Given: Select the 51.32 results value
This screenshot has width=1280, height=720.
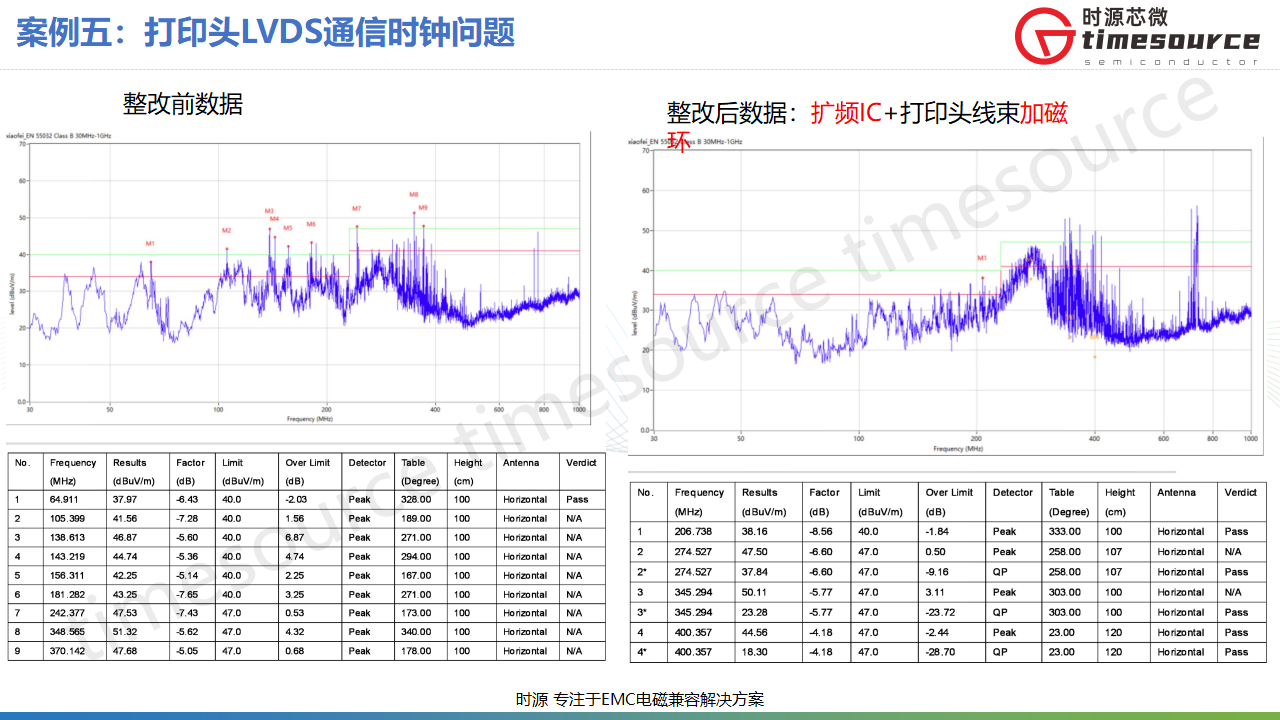Looking at the screenshot, I should (x=125, y=632).
